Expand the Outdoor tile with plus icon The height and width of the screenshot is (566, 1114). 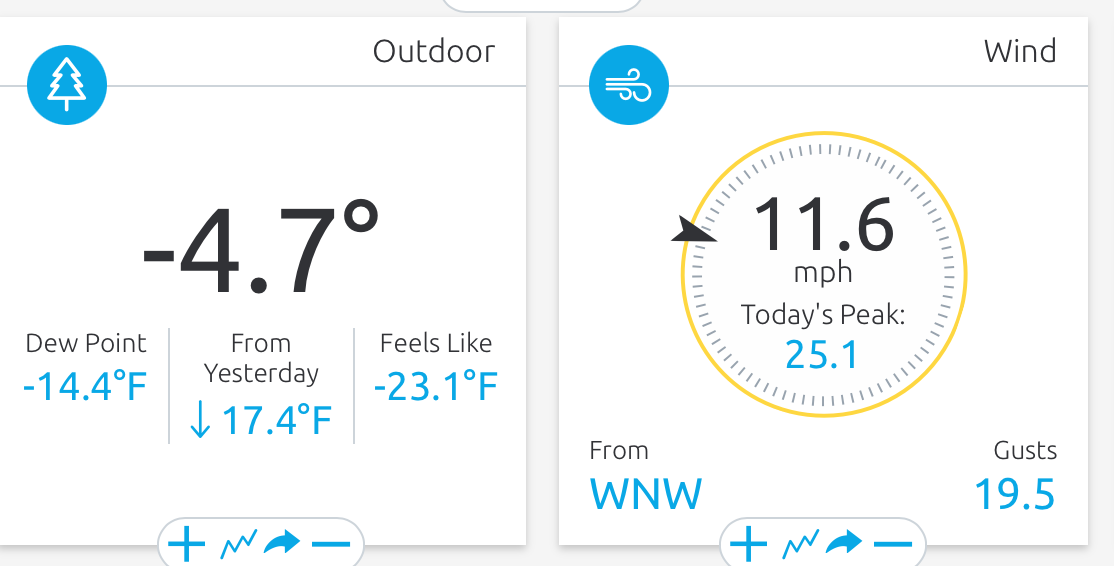point(186,544)
